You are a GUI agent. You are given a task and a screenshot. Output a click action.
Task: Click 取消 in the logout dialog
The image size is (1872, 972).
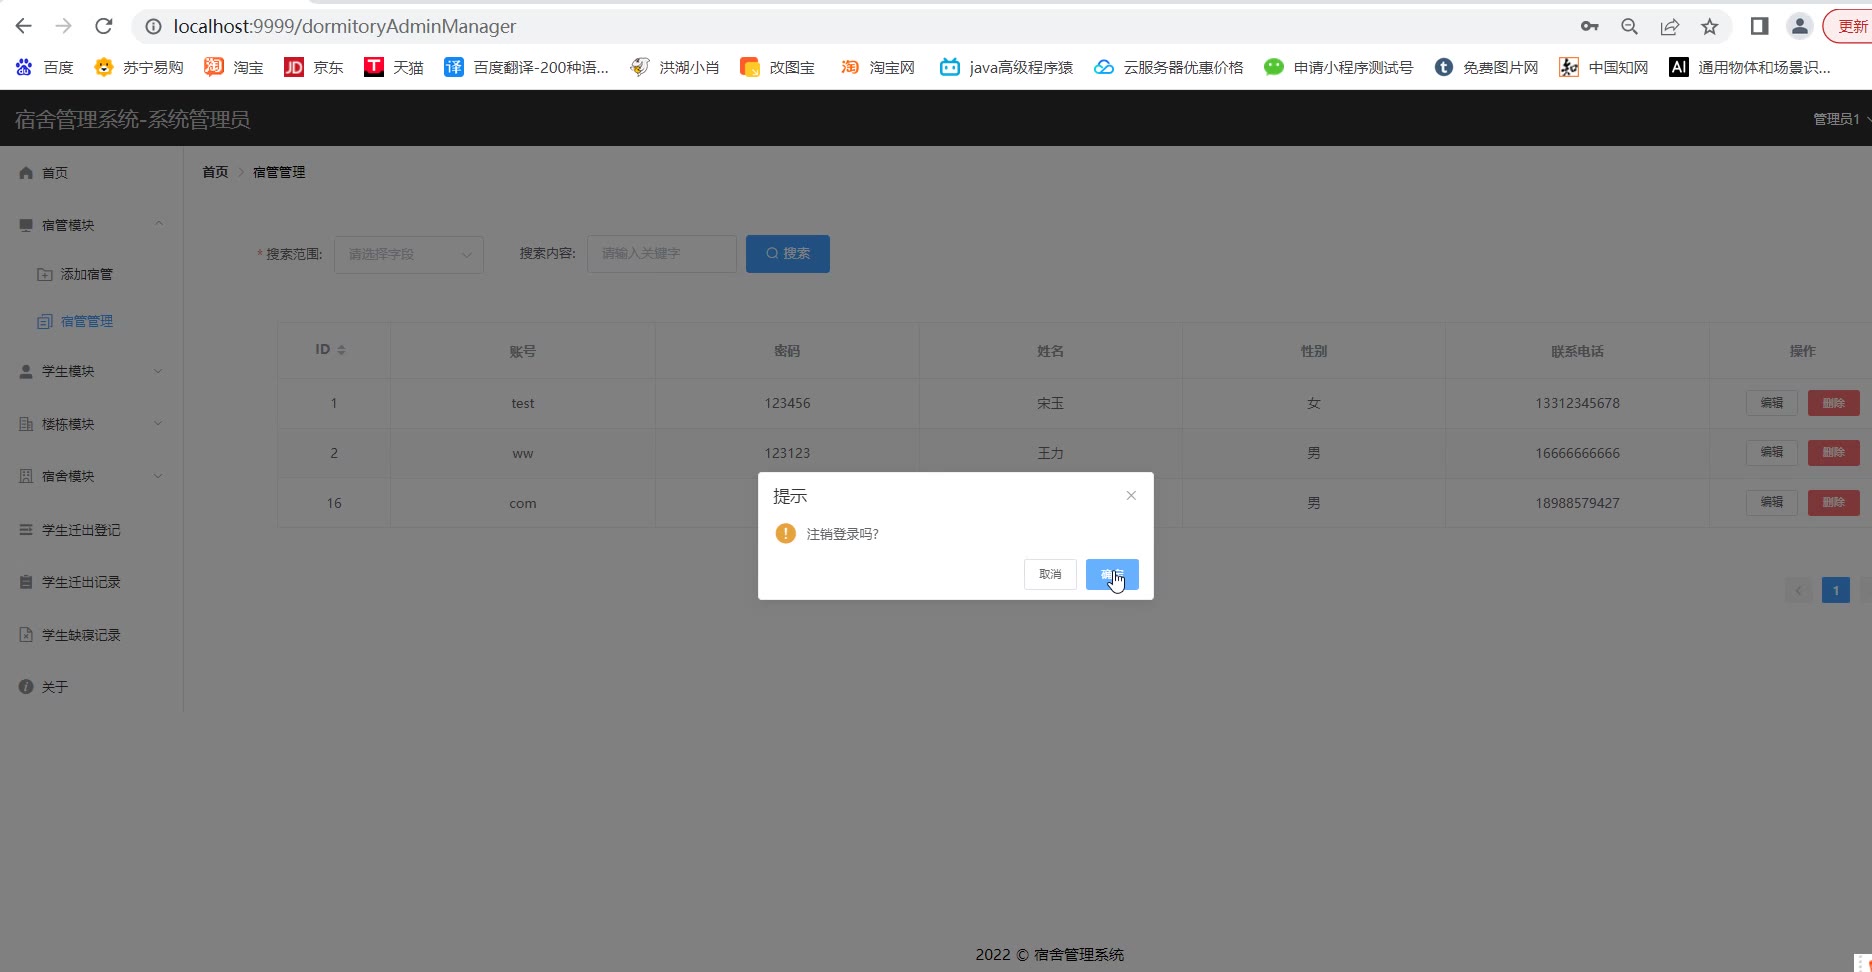click(x=1050, y=574)
